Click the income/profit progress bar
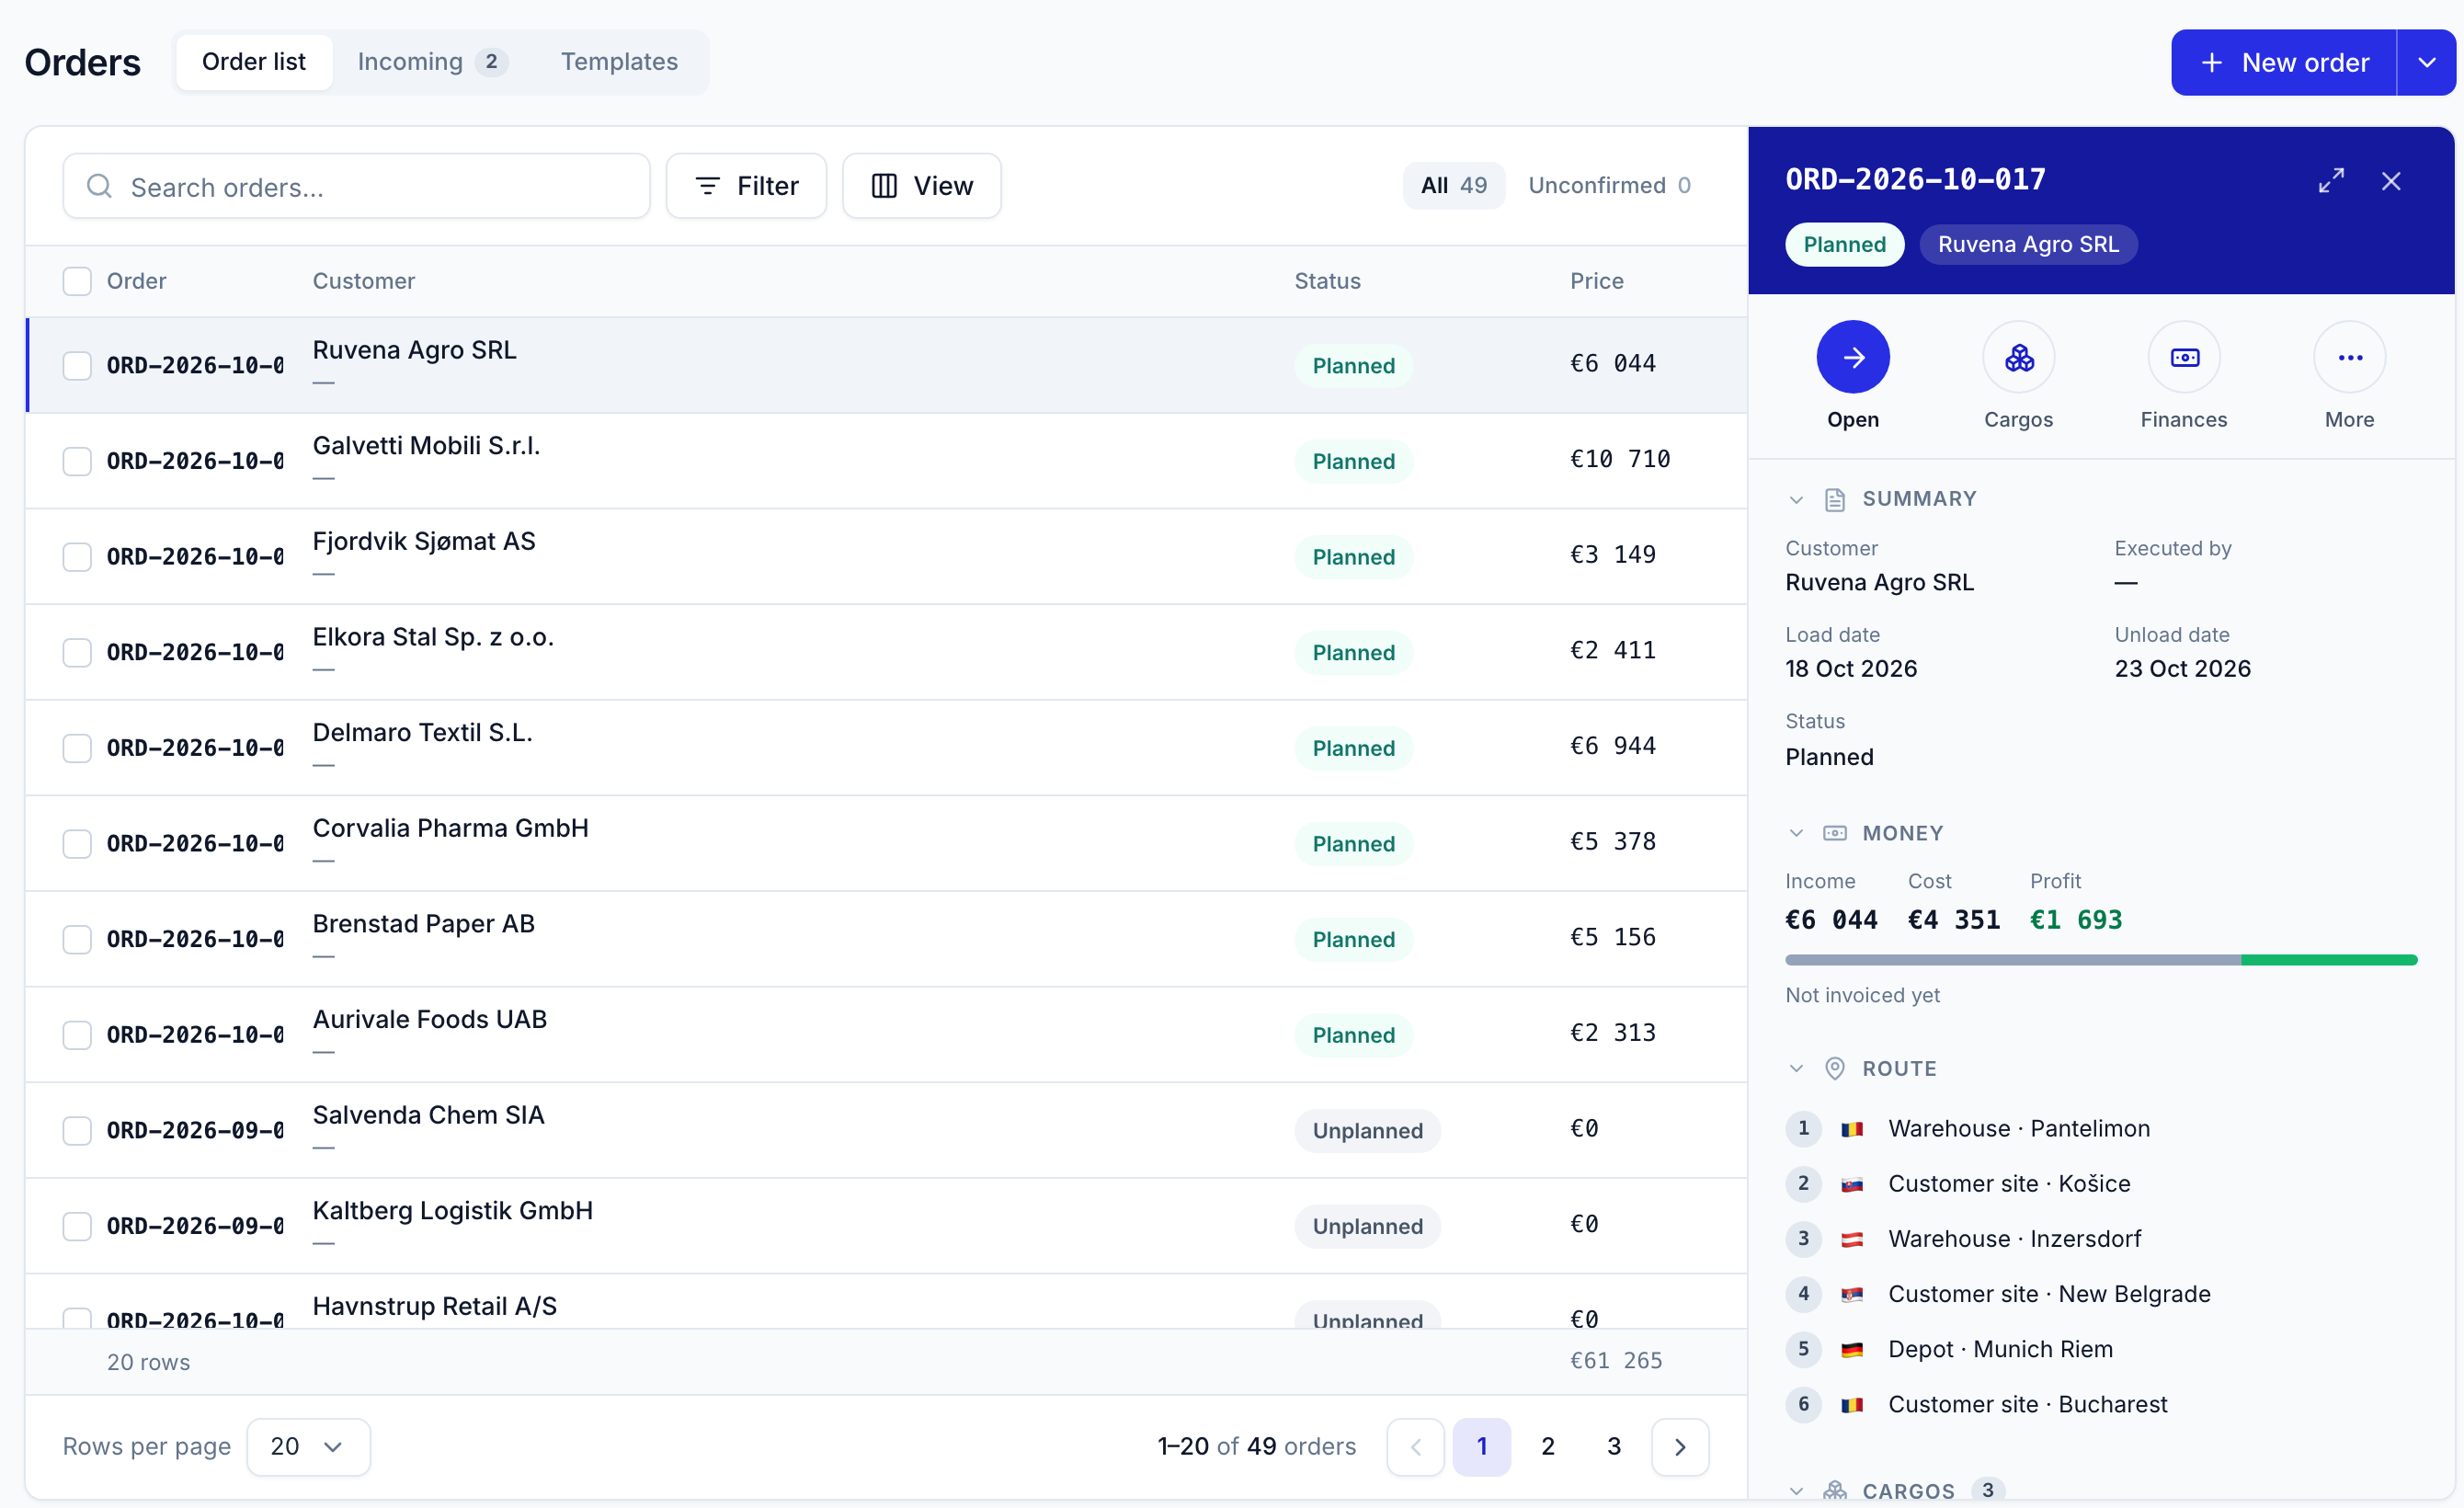The image size is (2464, 1508). 2100,960
